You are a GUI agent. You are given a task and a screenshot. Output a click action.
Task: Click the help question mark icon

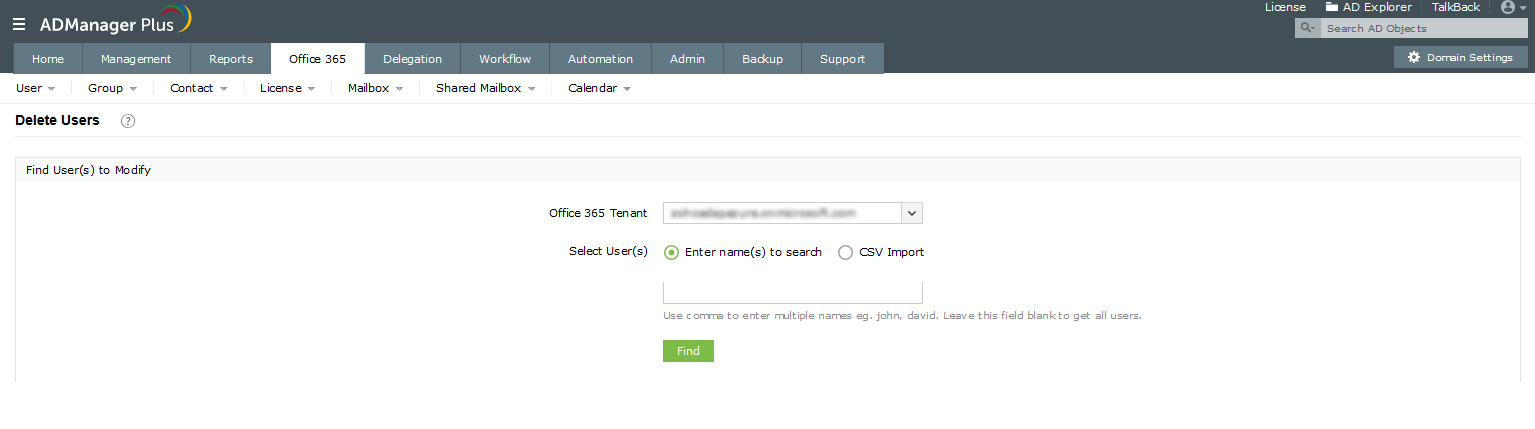pyautogui.click(x=127, y=121)
